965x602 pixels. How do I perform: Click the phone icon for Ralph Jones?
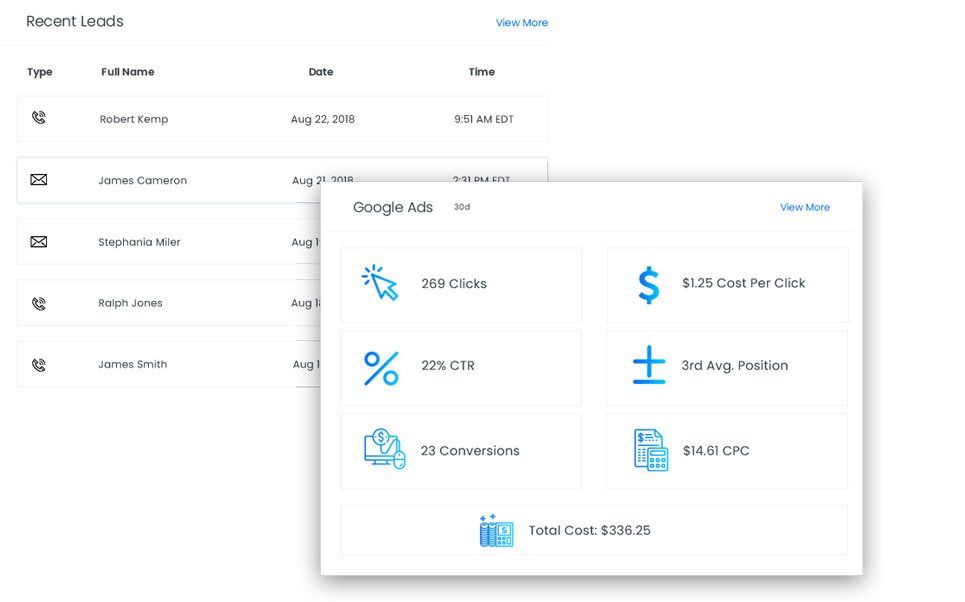point(39,303)
